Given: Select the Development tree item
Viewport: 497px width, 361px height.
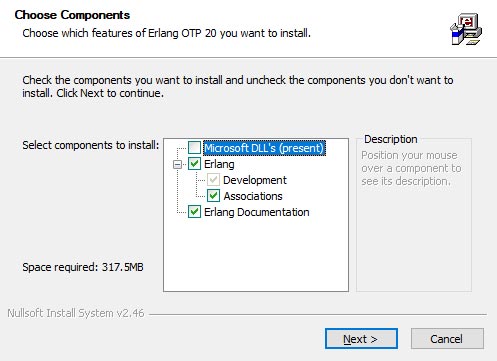Looking at the screenshot, I should 255,180.
